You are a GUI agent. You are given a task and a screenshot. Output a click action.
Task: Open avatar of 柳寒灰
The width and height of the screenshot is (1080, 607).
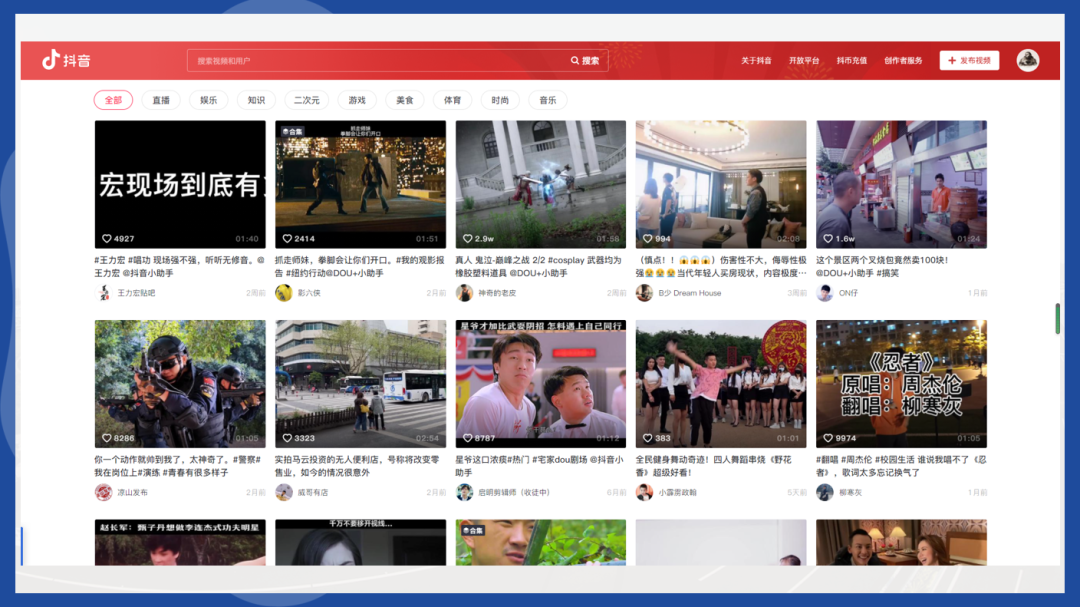pos(824,492)
